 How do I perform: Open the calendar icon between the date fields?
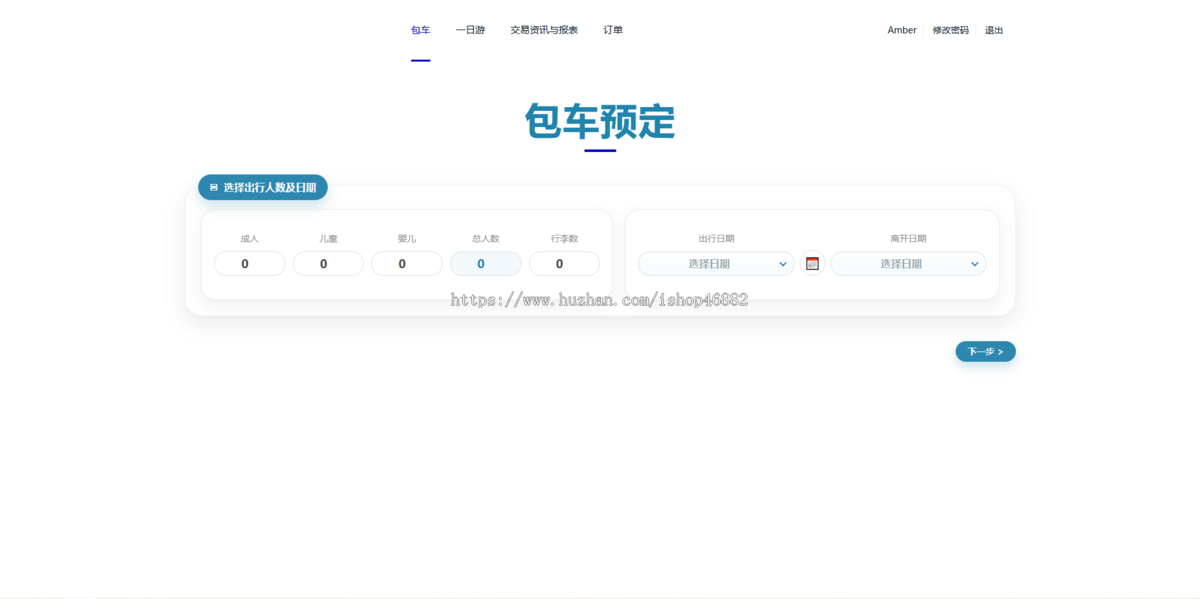(x=812, y=264)
